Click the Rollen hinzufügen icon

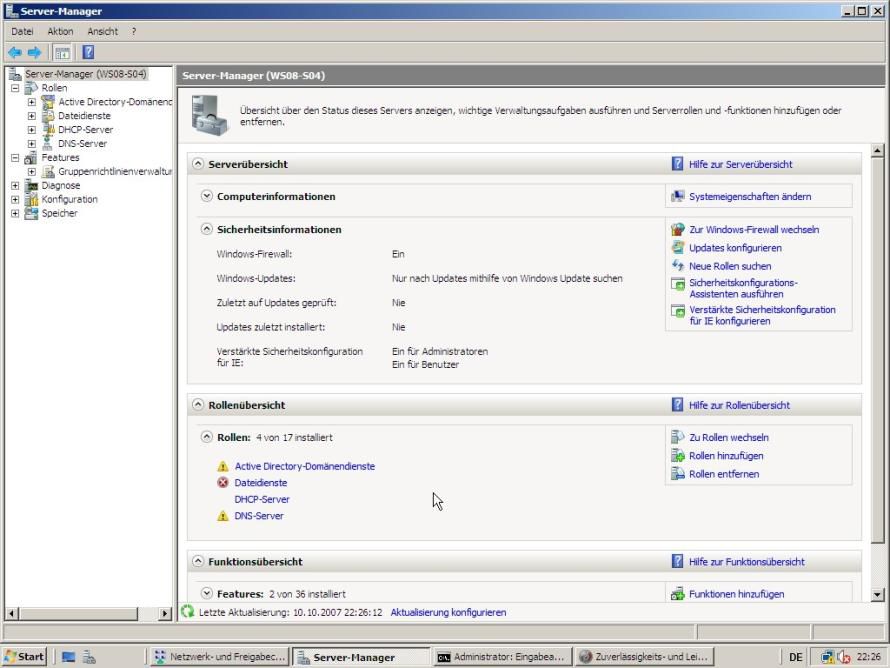pos(678,455)
